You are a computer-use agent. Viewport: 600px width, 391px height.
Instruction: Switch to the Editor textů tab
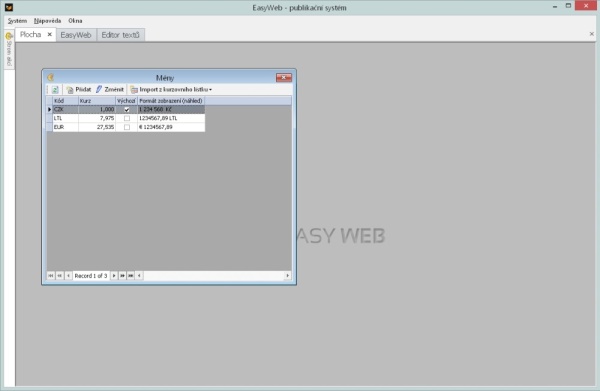pyautogui.click(x=121, y=35)
